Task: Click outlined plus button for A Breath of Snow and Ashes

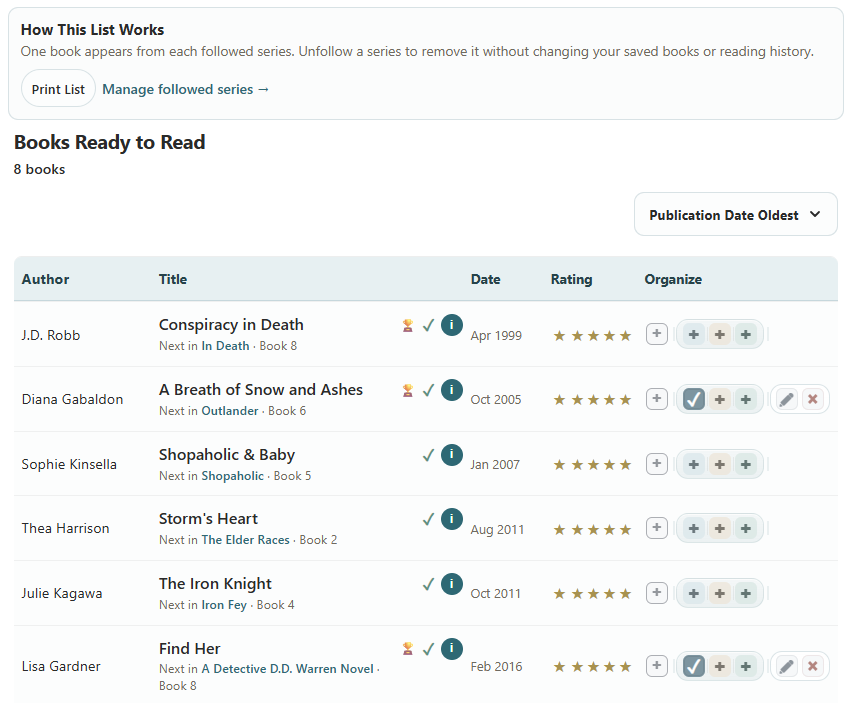Action: [657, 399]
